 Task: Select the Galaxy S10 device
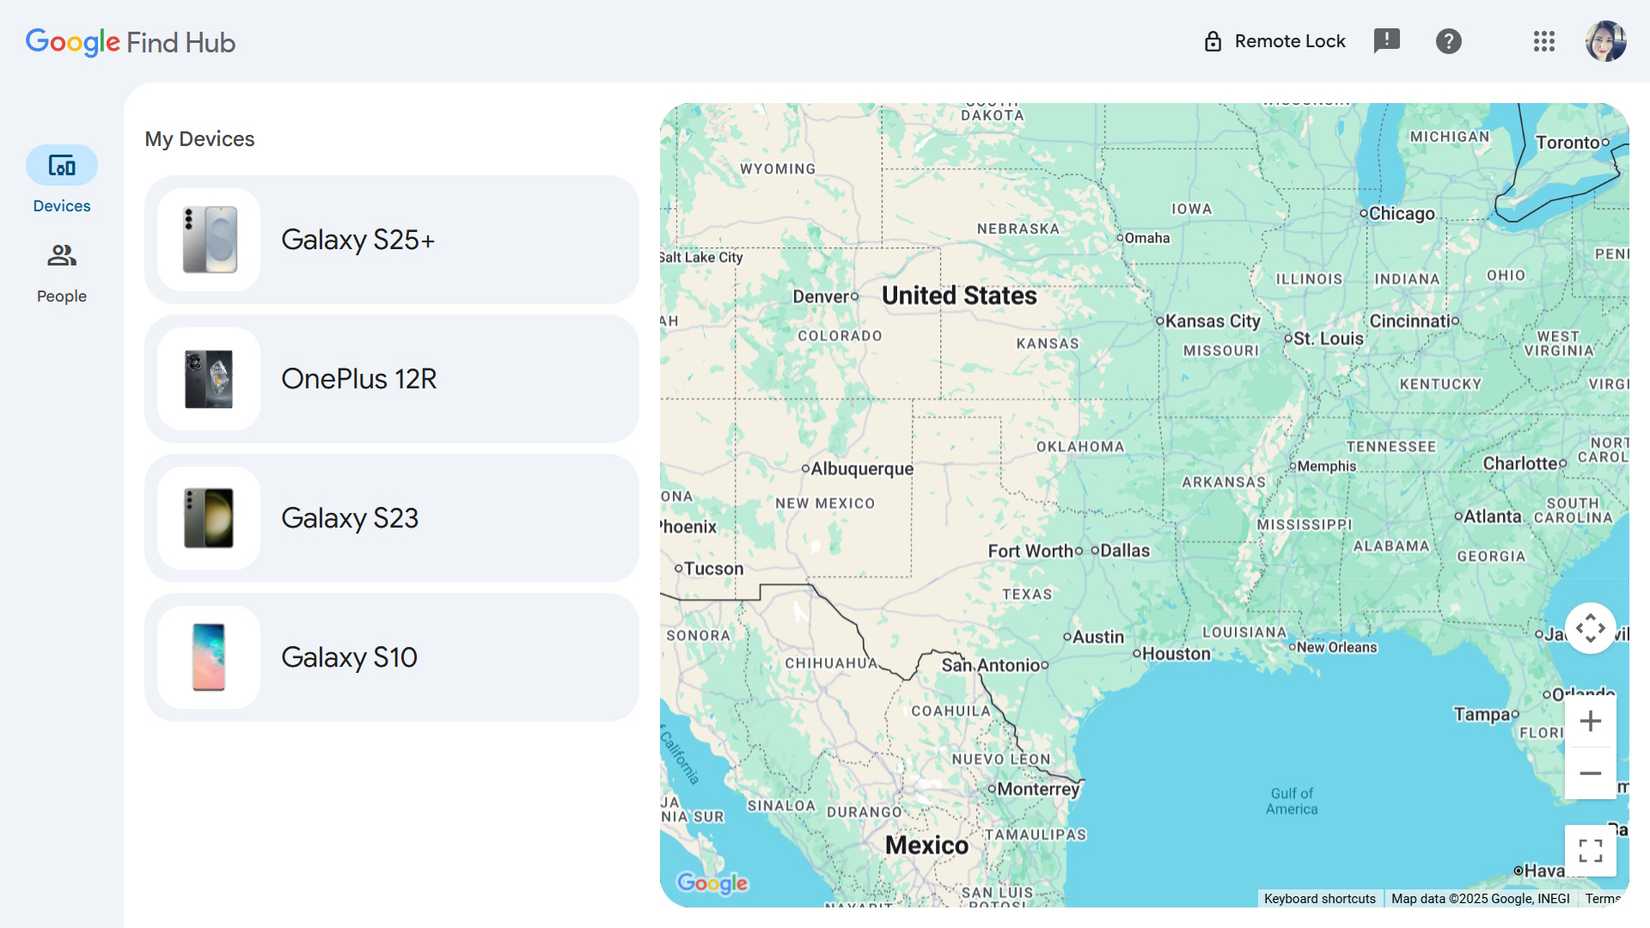pos(392,656)
